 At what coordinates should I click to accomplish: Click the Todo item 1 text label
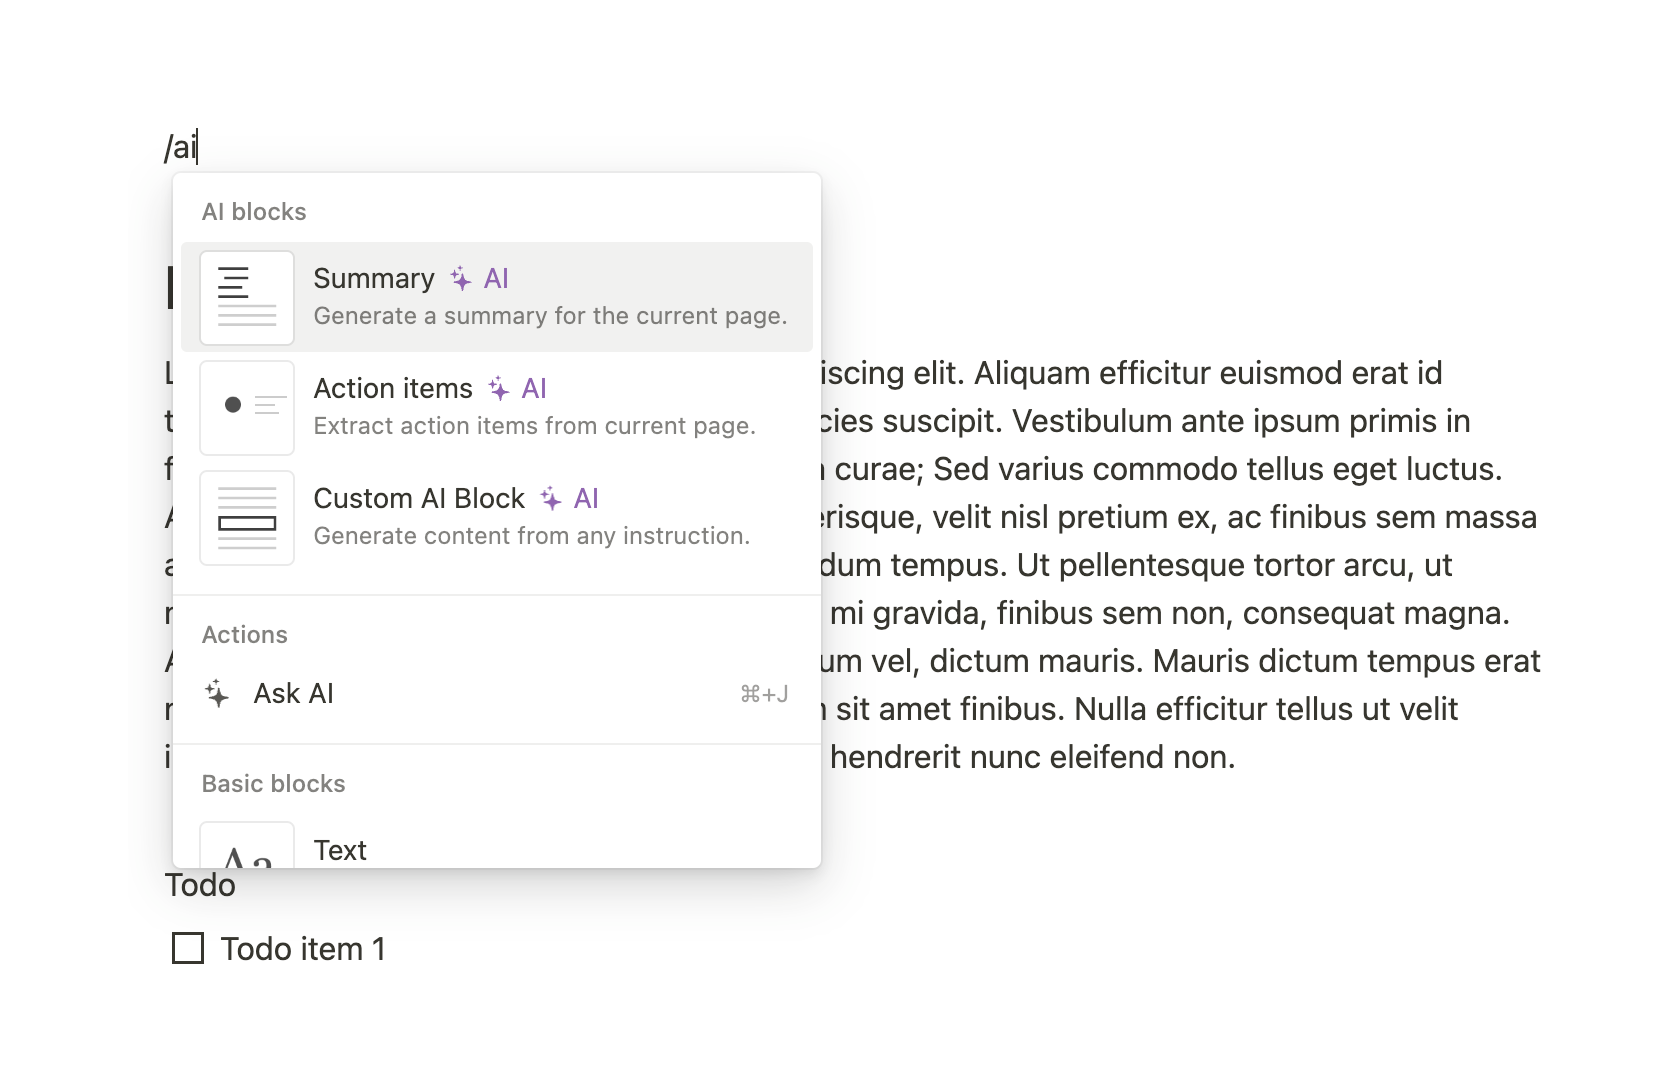coord(304,948)
